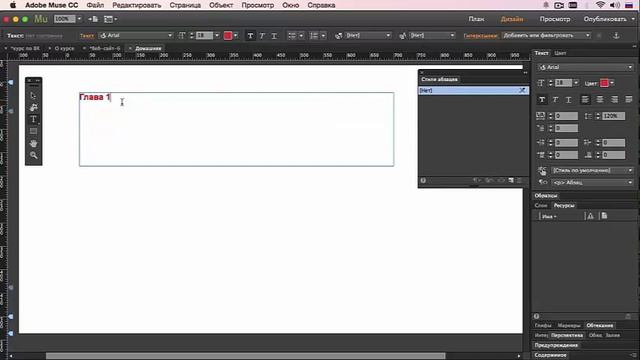Click the Adobe Muse Mu logo
The height and width of the screenshot is (360, 640).
point(41,19)
